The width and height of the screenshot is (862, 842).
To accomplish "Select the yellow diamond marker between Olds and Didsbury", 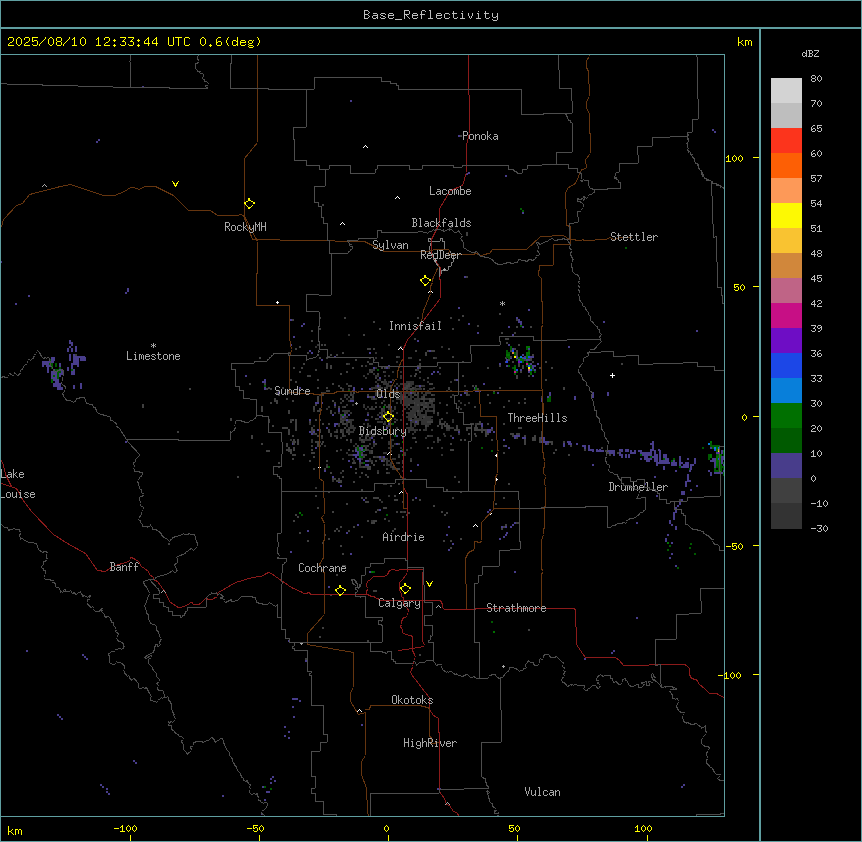I will [388, 417].
